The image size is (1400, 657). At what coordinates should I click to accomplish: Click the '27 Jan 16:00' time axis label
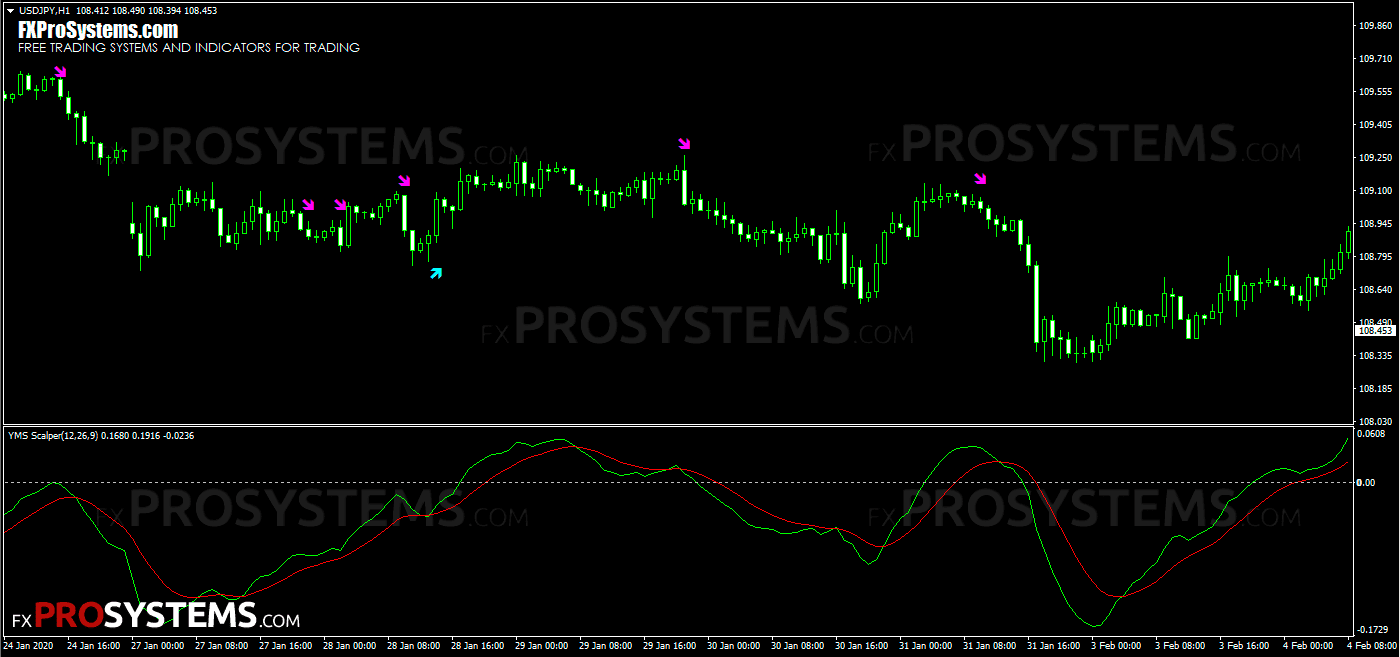pos(285,646)
